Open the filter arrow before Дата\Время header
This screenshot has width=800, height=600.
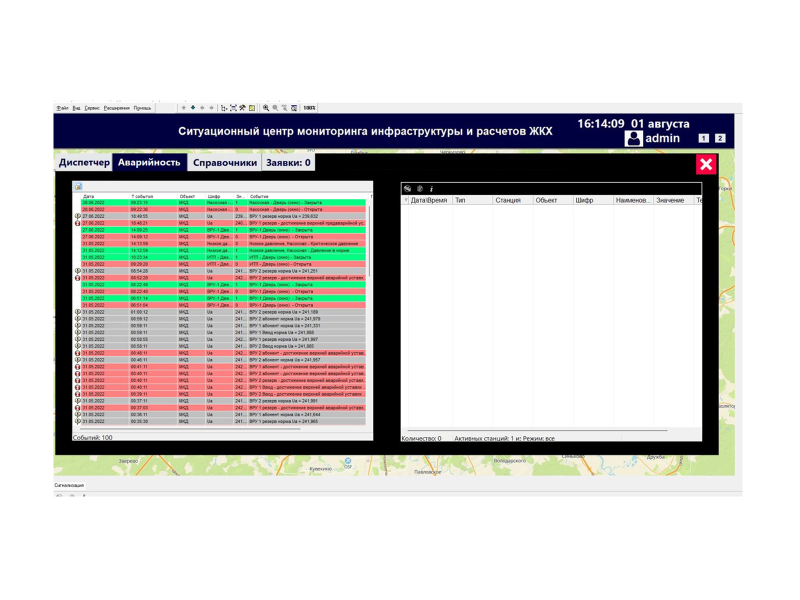coord(406,201)
